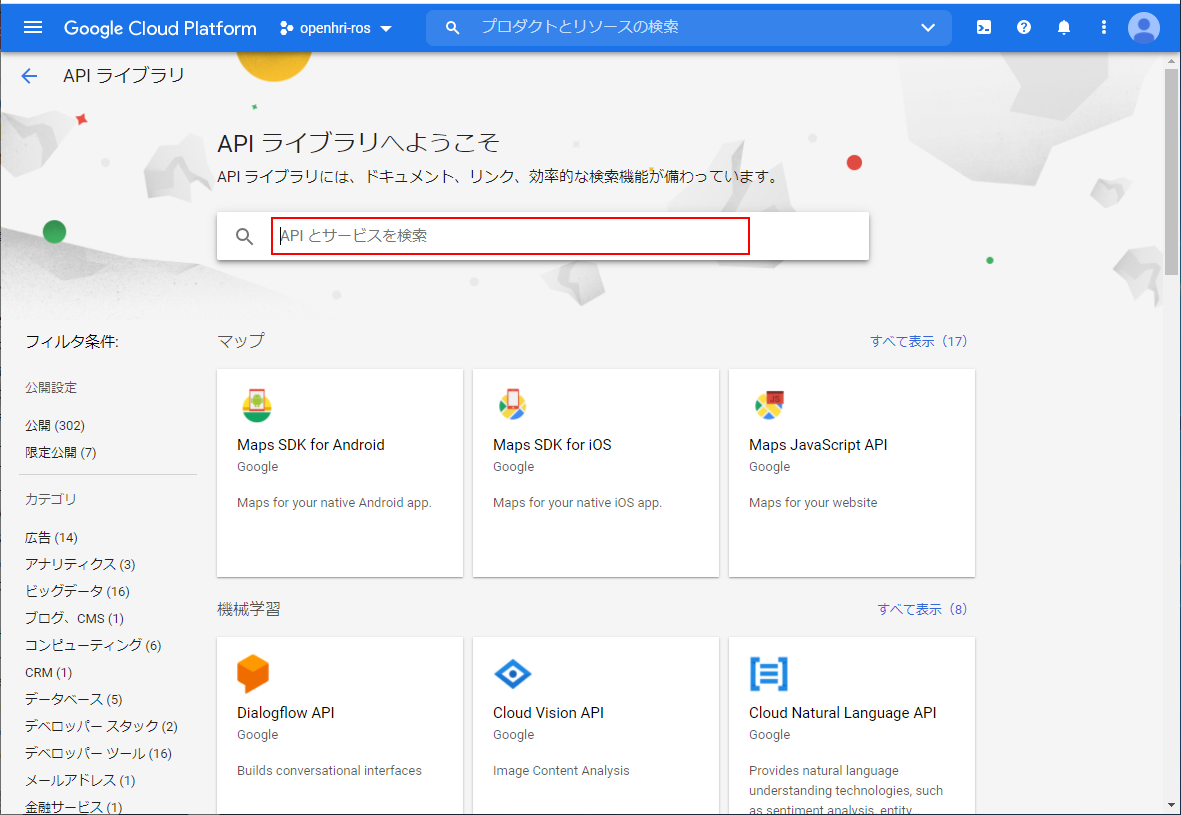Click the Dialogflow API orange cube icon
Image resolution: width=1181 pixels, height=815 pixels.
coord(253,673)
